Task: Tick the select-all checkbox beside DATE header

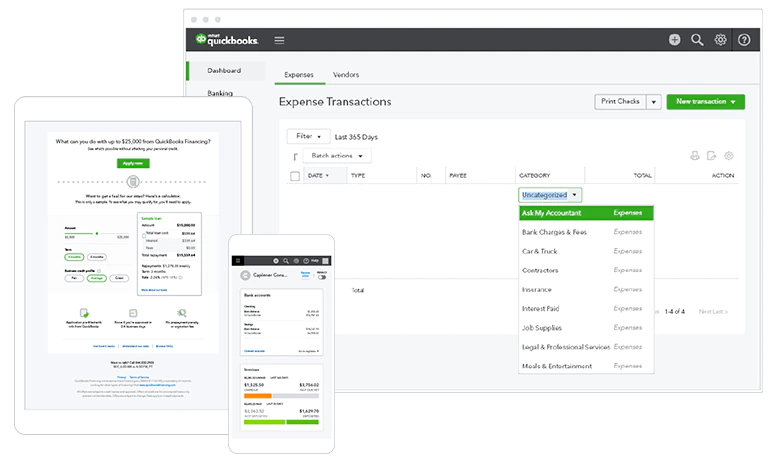Action: pyautogui.click(x=295, y=176)
